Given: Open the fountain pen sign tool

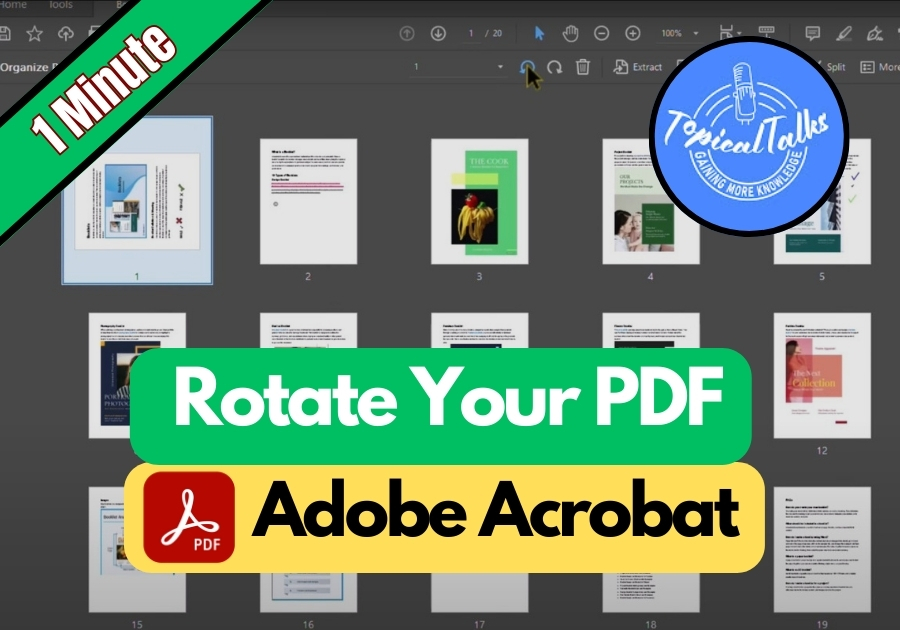Looking at the screenshot, I should tap(875, 33).
